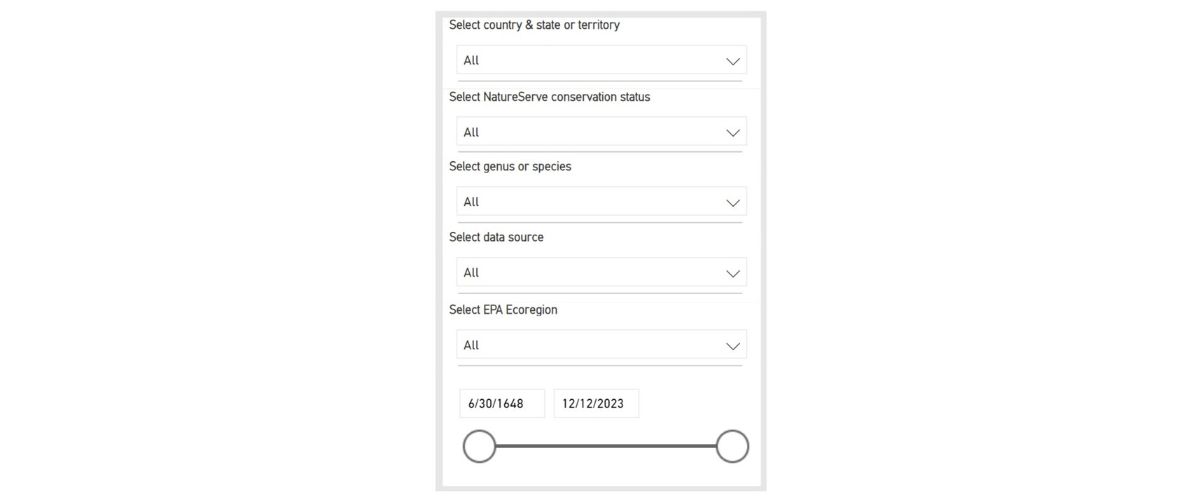Click 'All' value in EPA Ecoregion dropdown
This screenshot has height=500, width=1200.
[x=472, y=346]
